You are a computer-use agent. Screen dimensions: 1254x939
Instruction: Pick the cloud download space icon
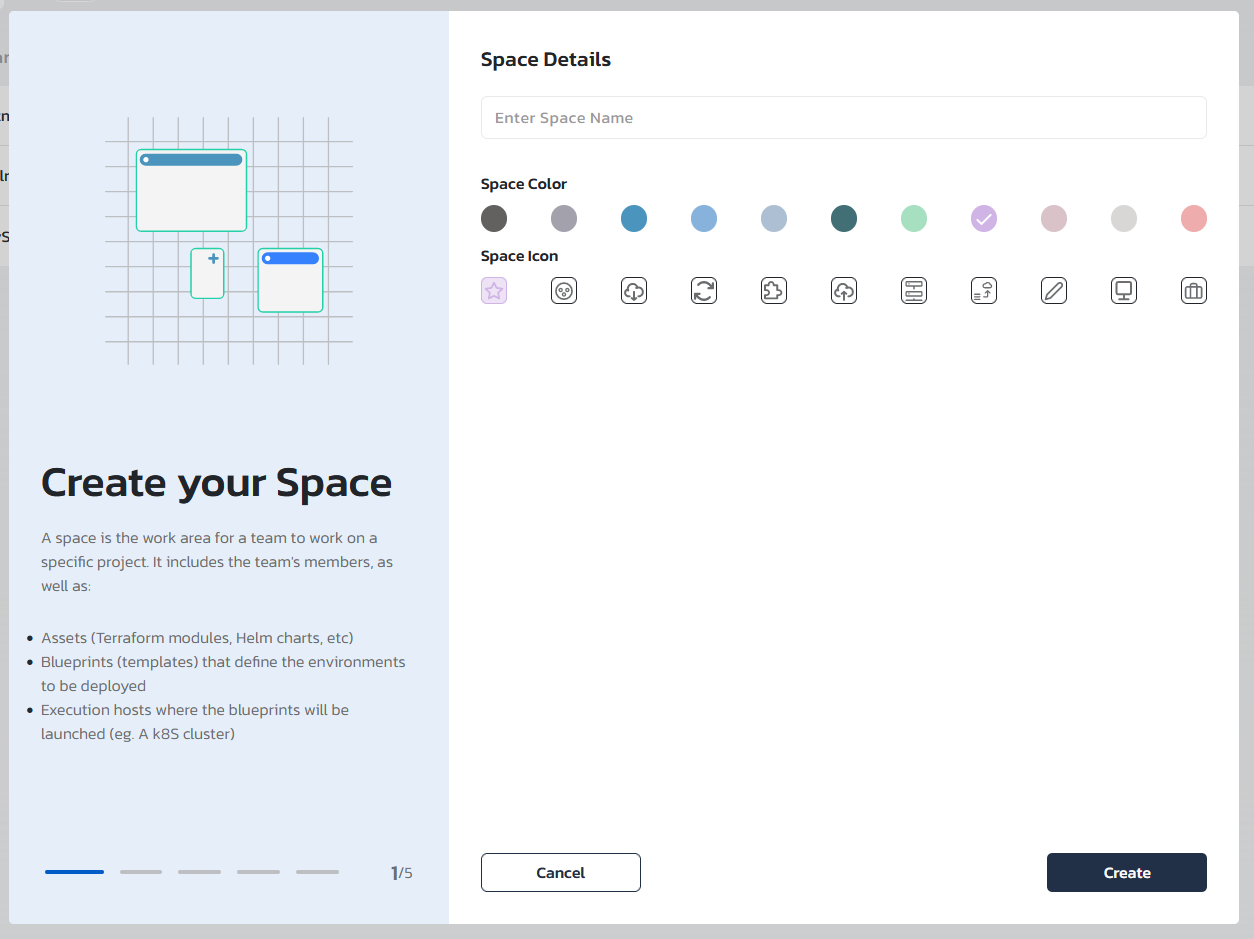pyautogui.click(x=633, y=290)
